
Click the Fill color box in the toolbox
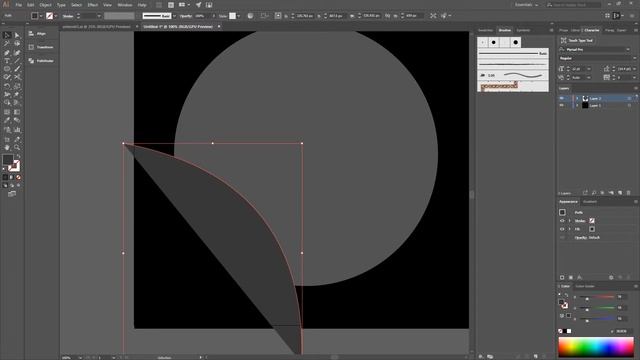click(8, 160)
